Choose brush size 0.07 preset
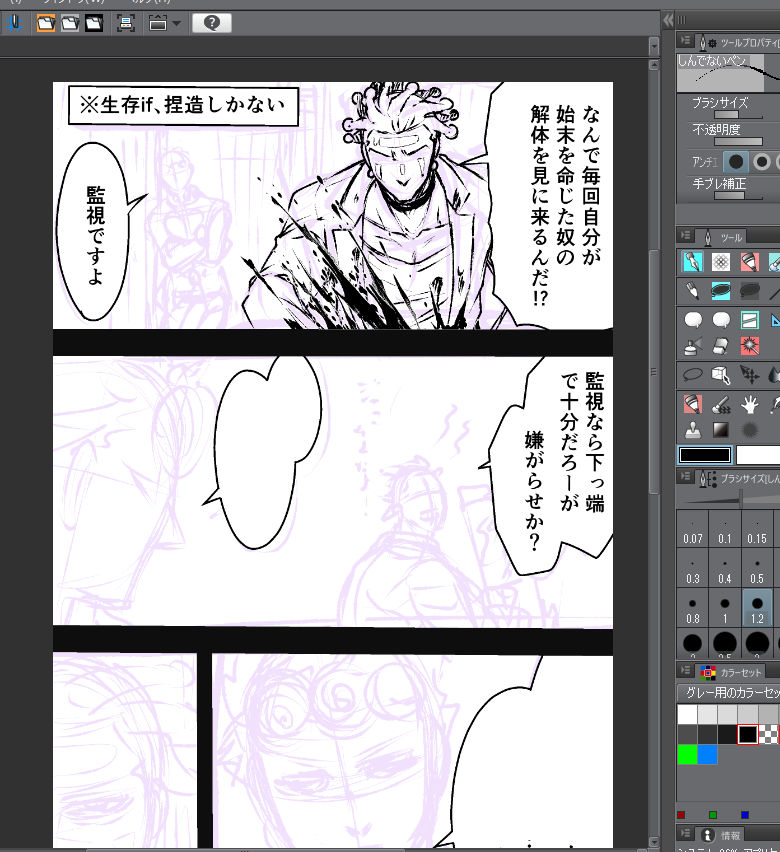 (692, 529)
